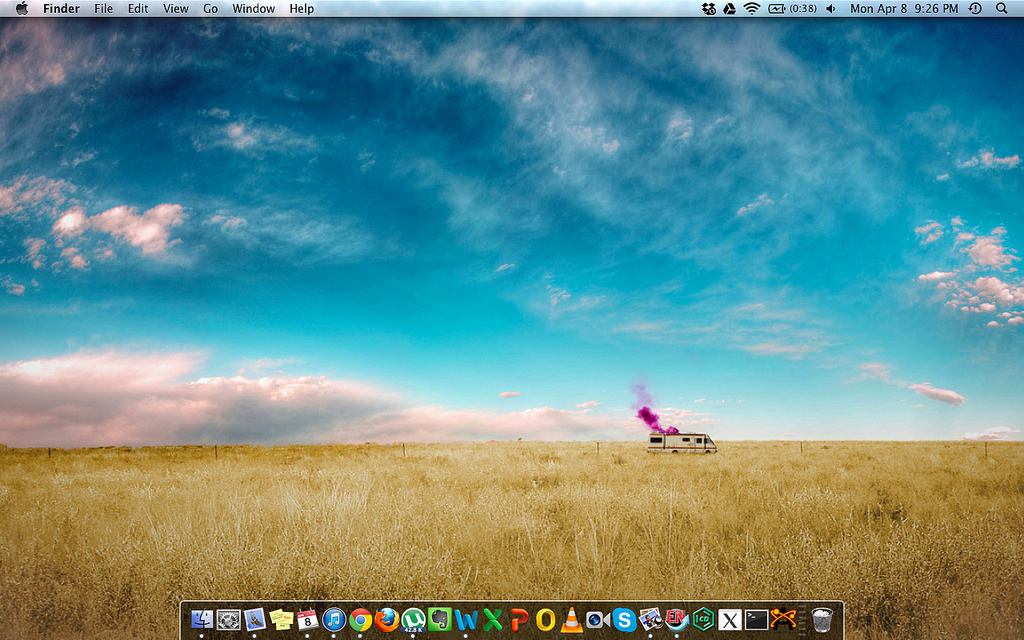Image resolution: width=1024 pixels, height=640 pixels.
Task: Open uTorrent from the dock
Action: [x=413, y=620]
